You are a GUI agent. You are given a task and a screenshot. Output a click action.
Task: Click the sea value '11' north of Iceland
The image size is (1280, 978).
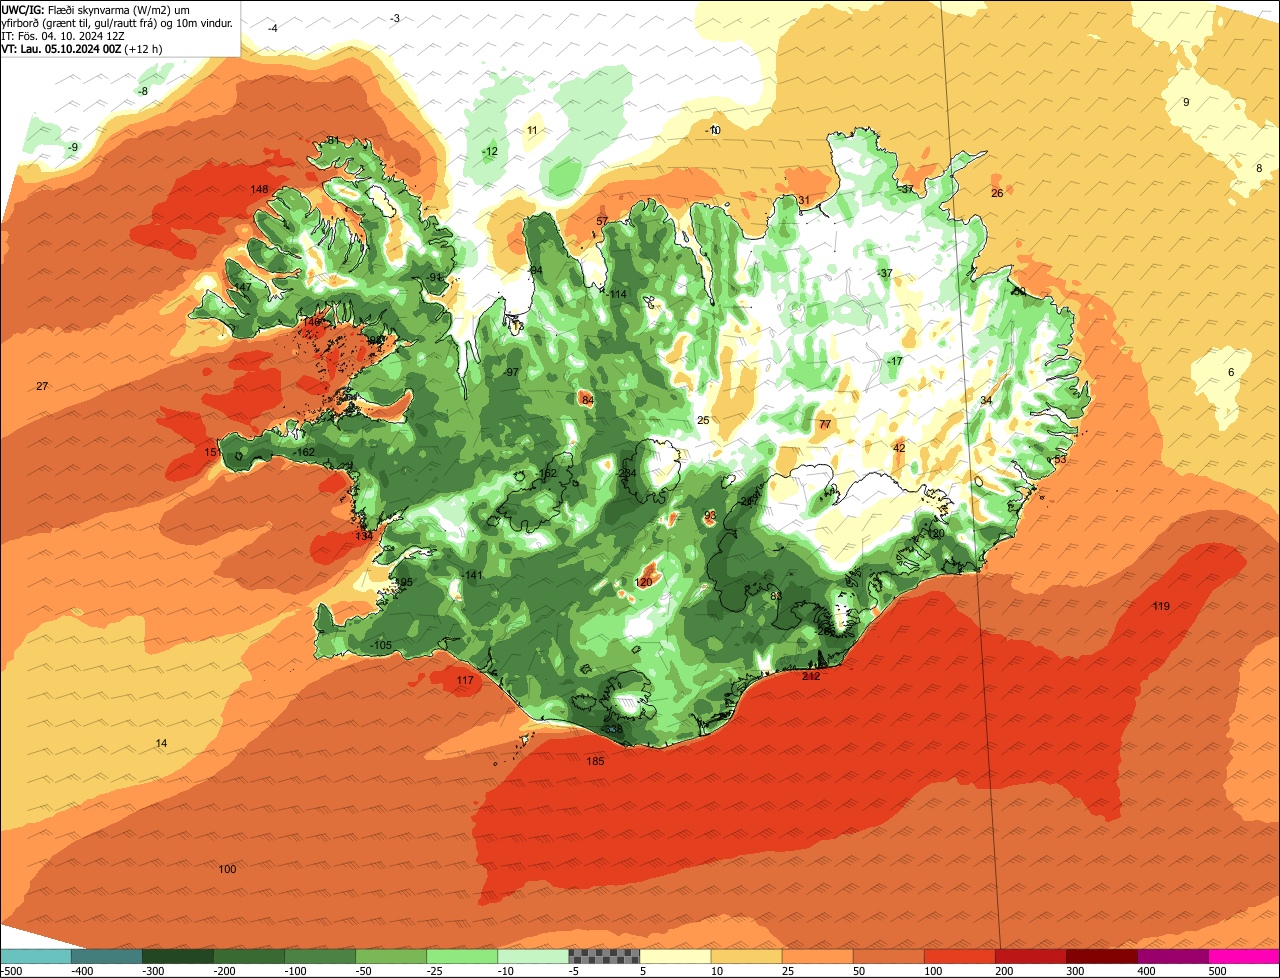point(532,131)
